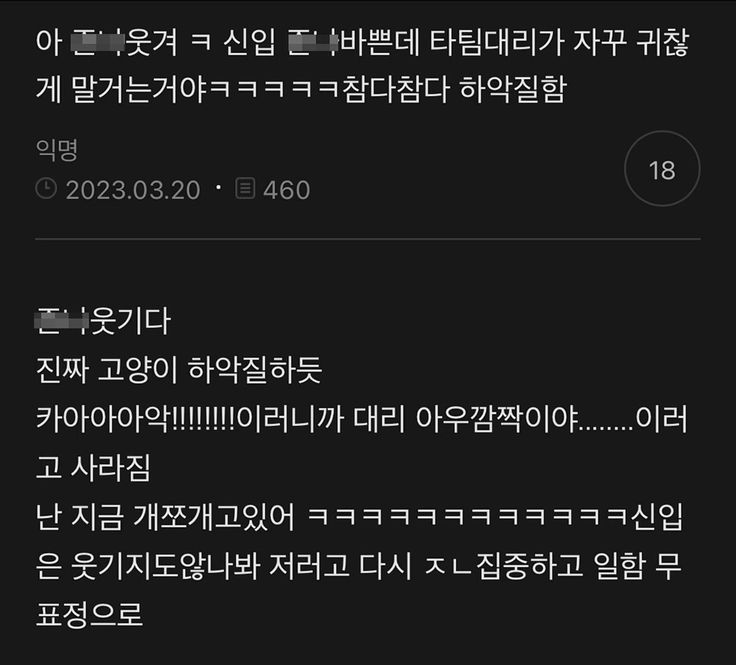
Task: Select the anonymous author label 익명
Action: pos(57,149)
